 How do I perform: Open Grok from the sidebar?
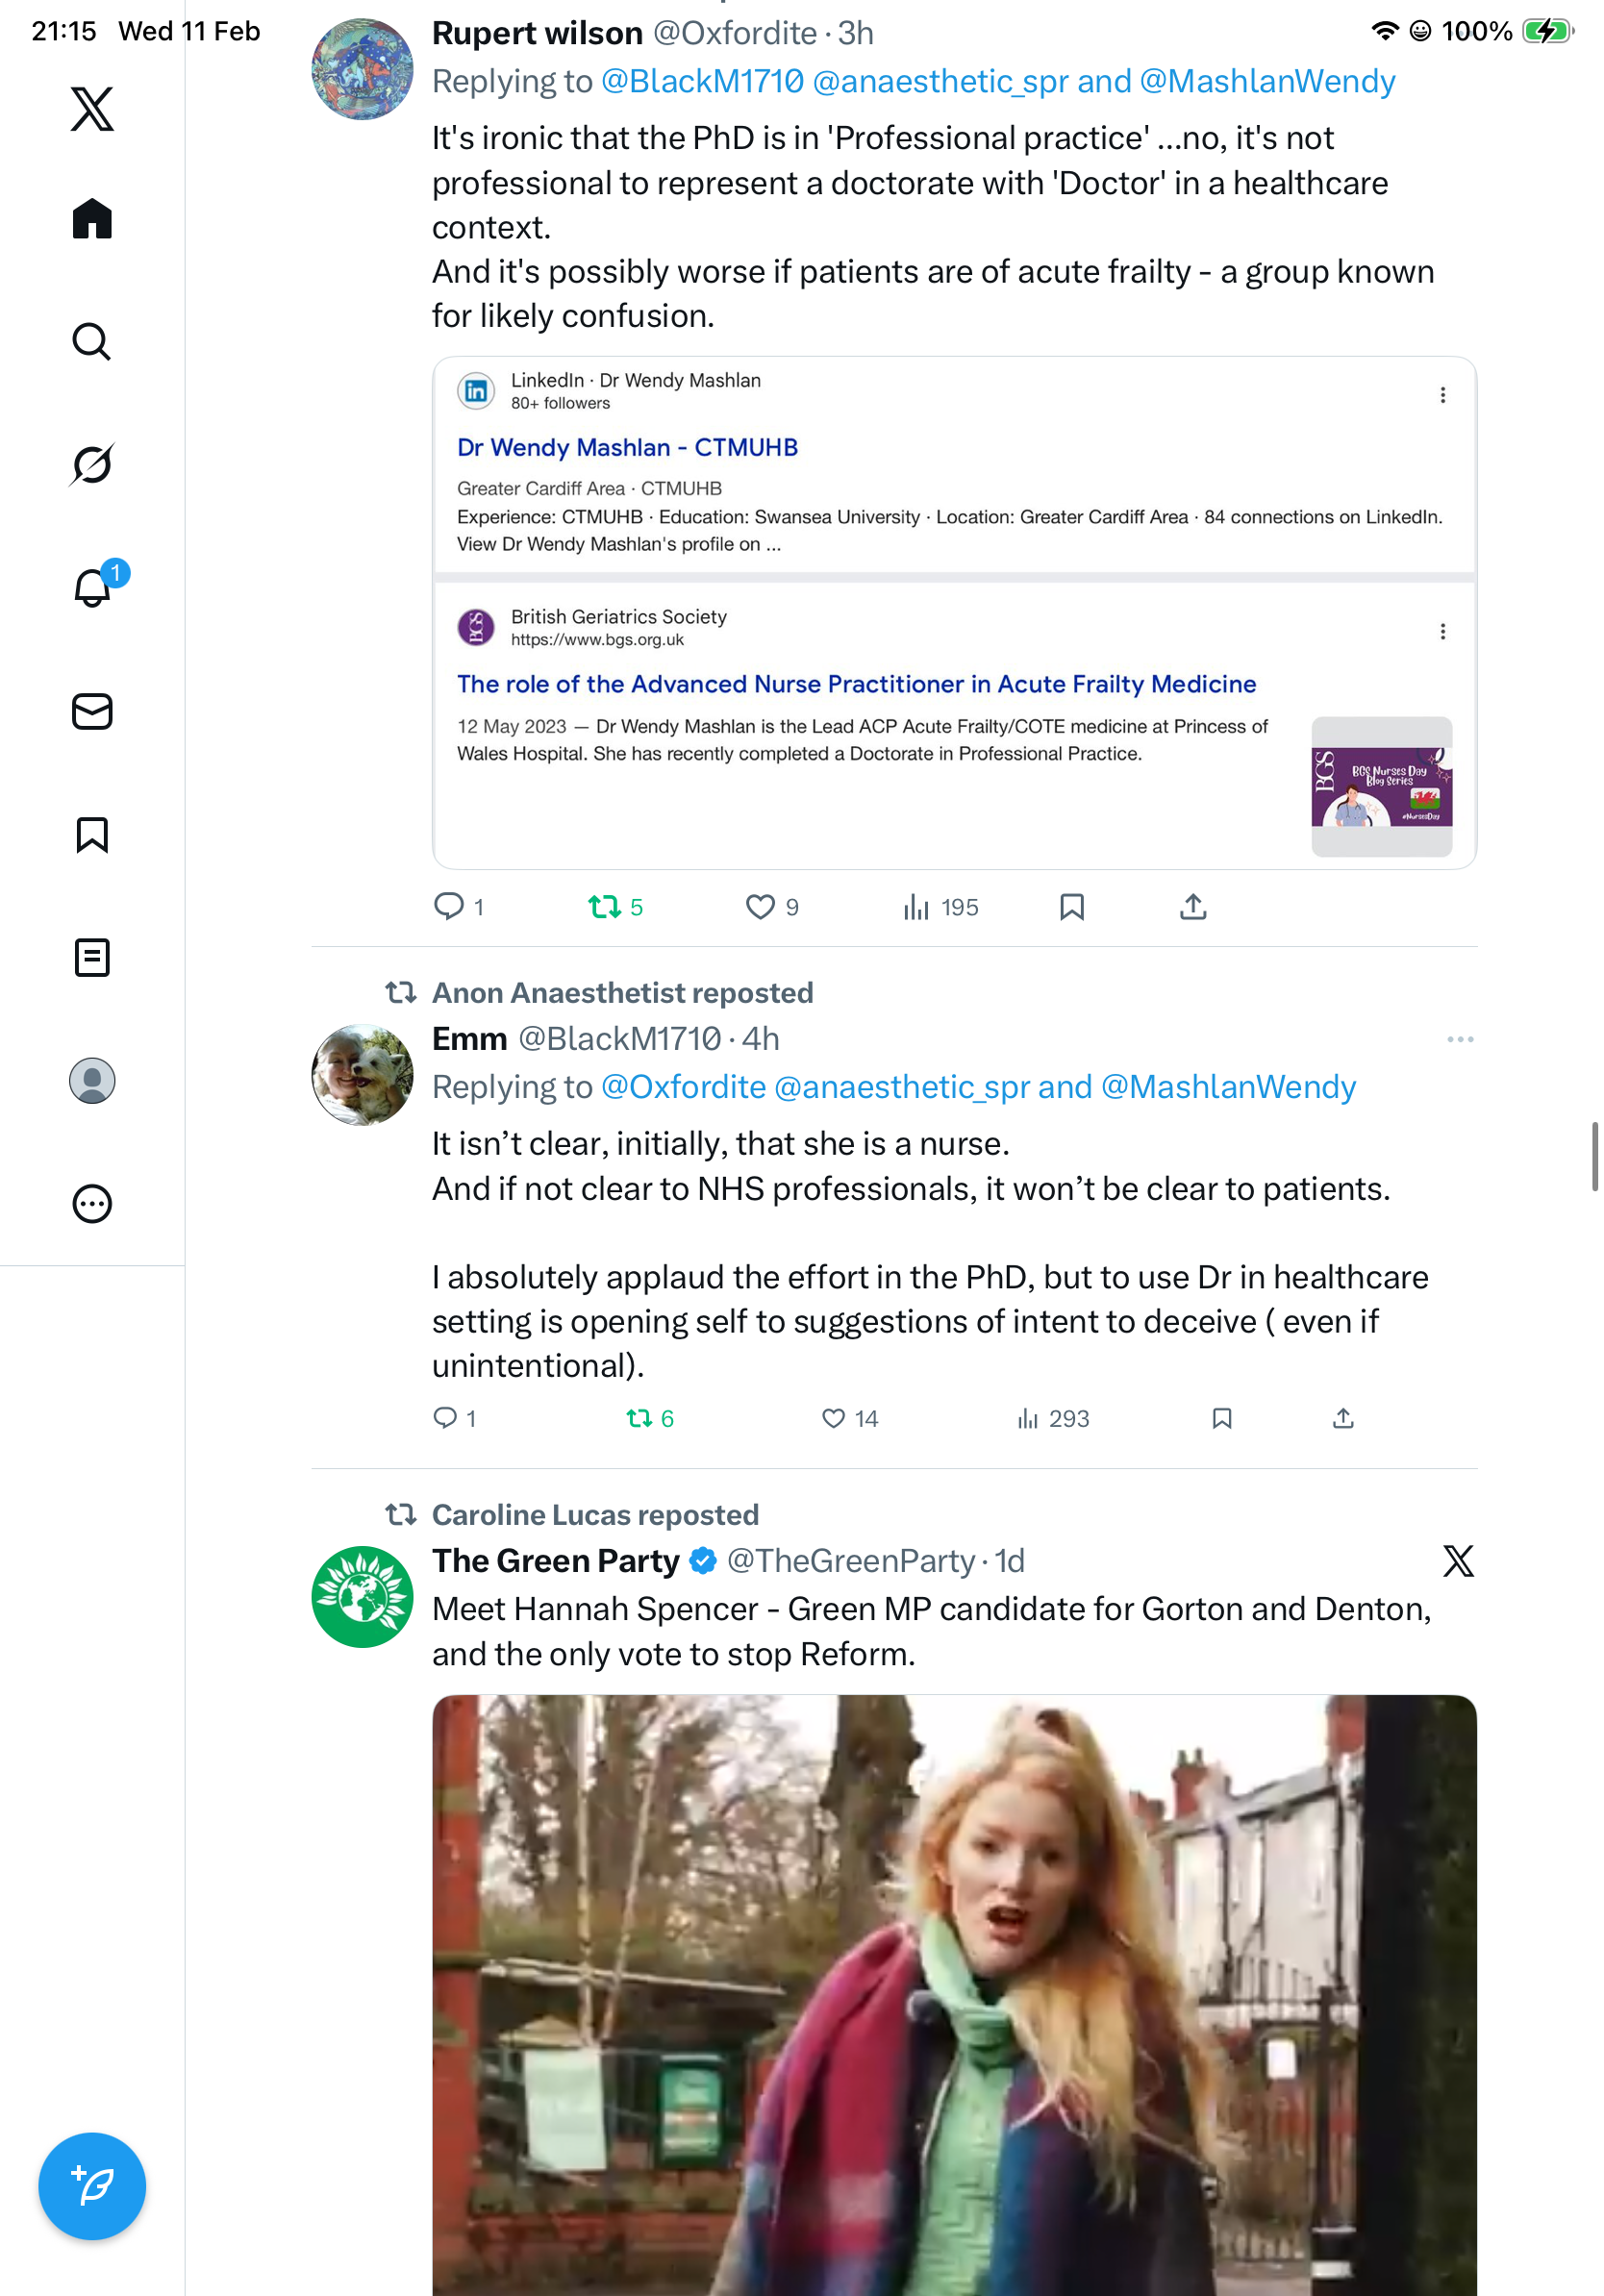point(92,464)
